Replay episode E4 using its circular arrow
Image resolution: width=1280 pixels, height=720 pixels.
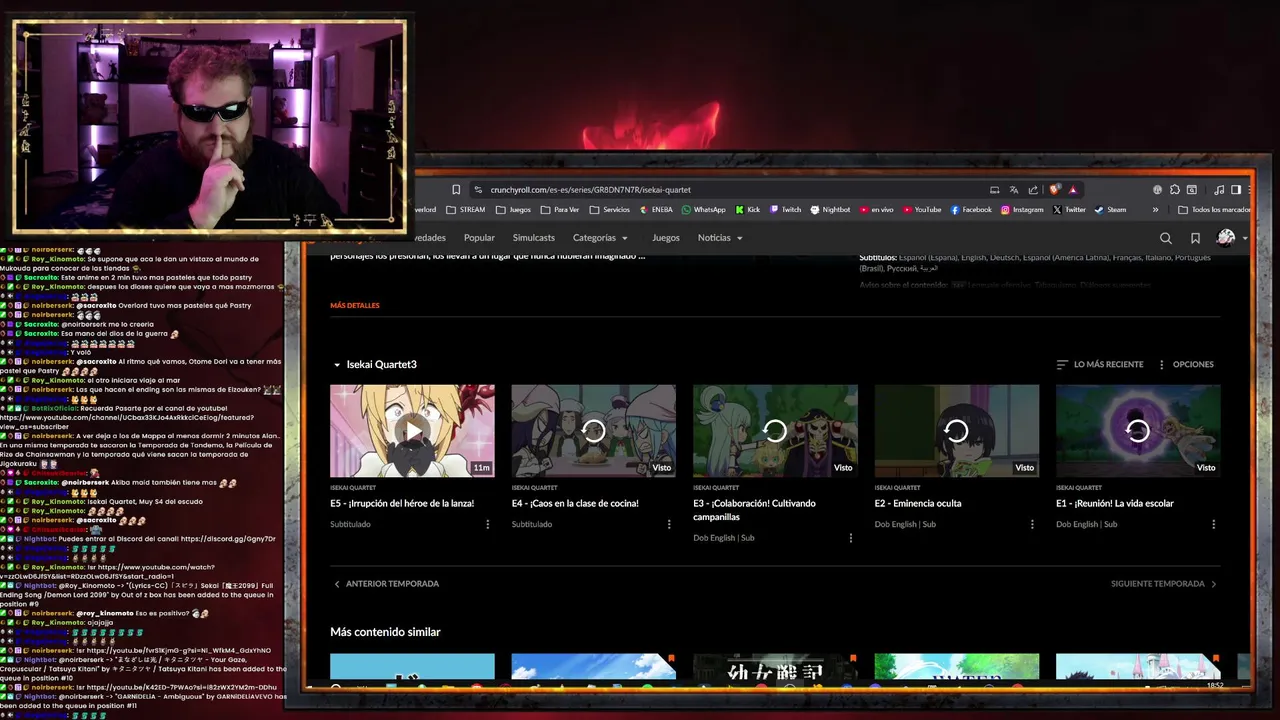(593, 431)
